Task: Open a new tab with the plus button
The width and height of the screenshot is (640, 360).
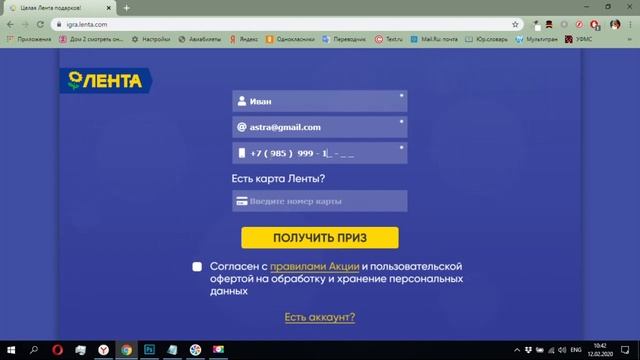Action: click(127, 8)
